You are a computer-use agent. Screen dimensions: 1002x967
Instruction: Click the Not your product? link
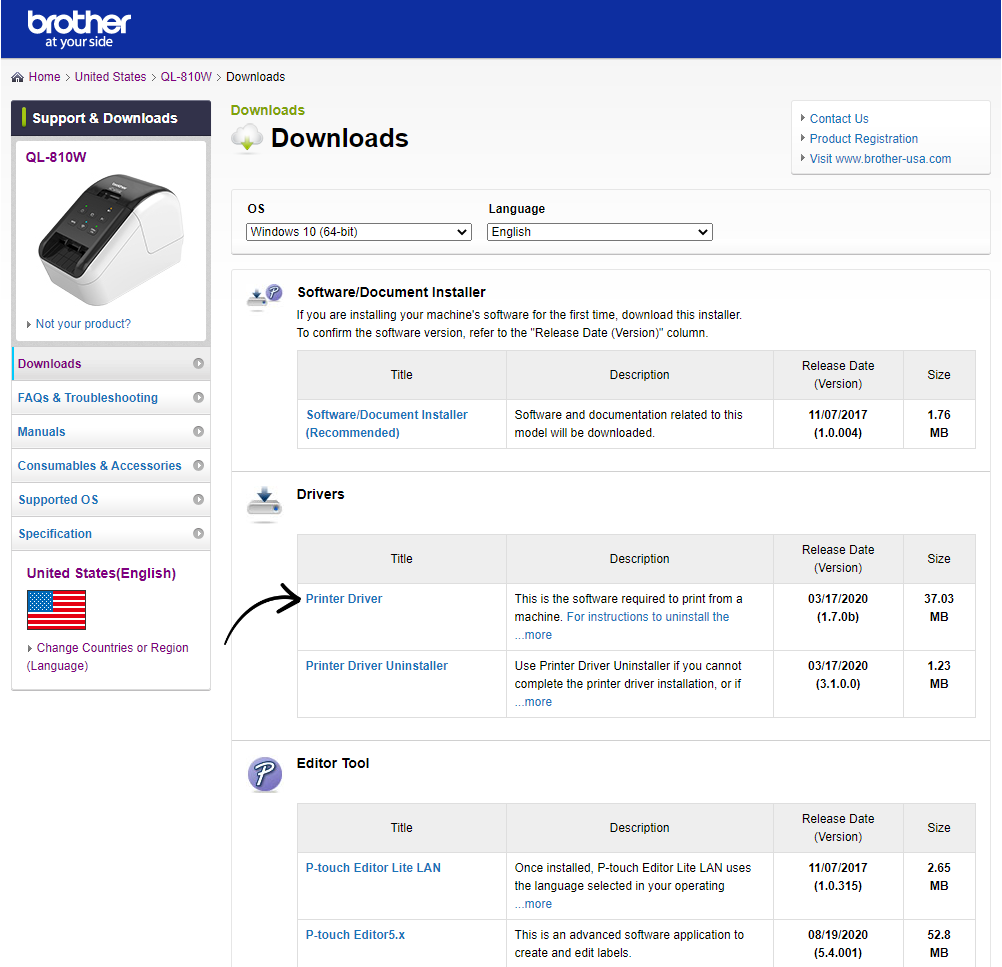(x=83, y=323)
